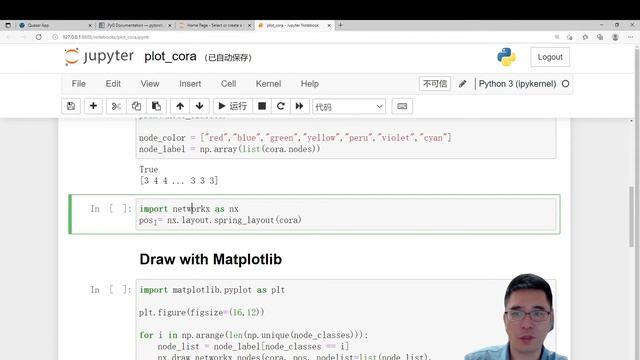The height and width of the screenshot is (360, 640).
Task: Restart and run all cells fast-forward icon
Action: (x=299, y=106)
